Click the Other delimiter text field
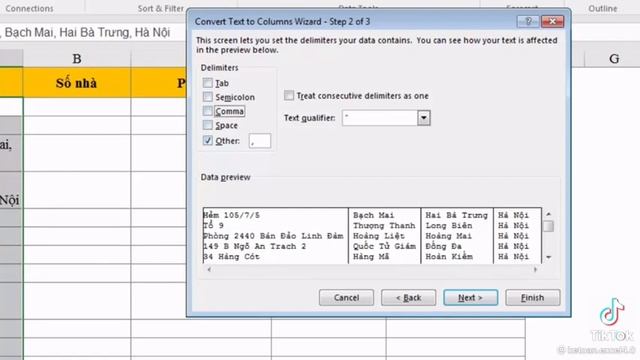The height and width of the screenshot is (360, 640). [x=260, y=141]
